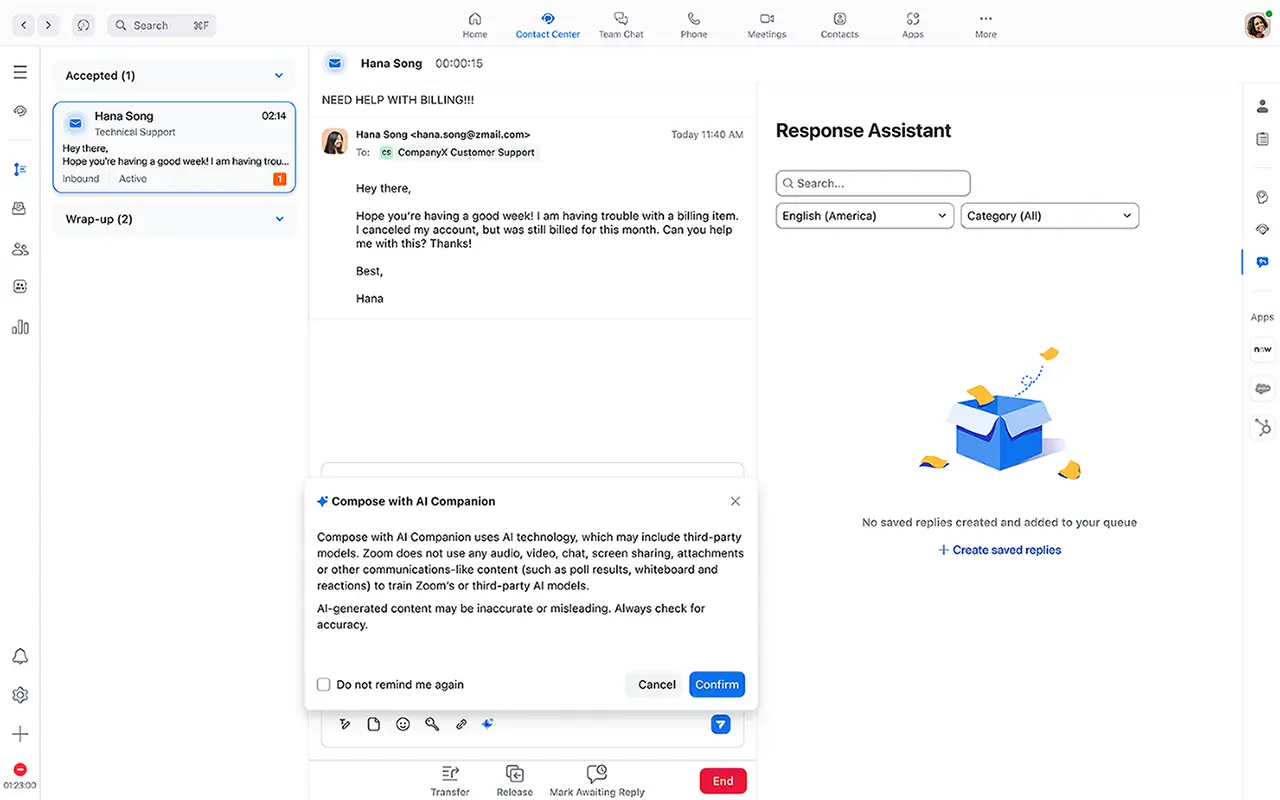Click the user profile avatar top right

1257,25
